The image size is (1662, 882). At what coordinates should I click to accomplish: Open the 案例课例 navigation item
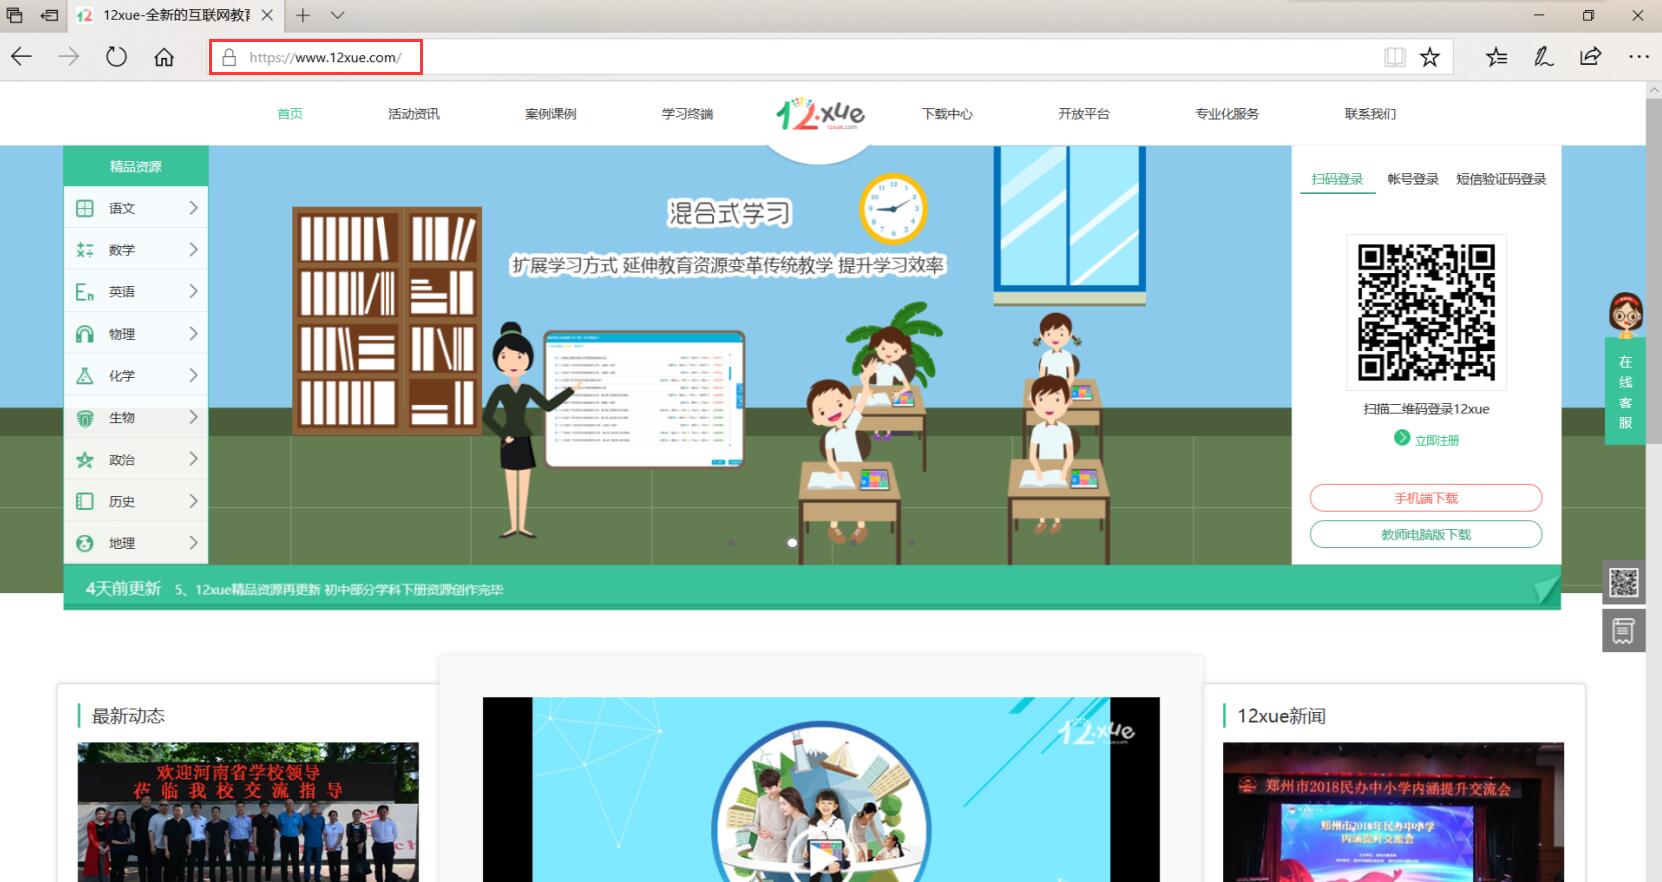click(551, 114)
